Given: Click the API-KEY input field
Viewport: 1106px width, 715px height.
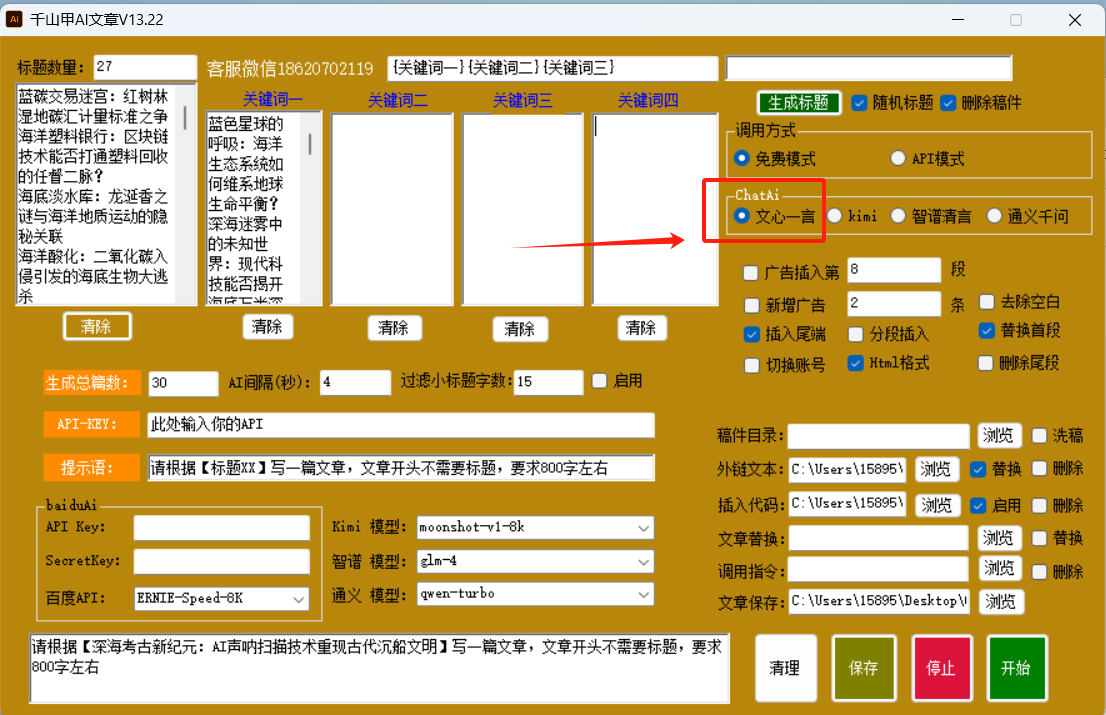Looking at the screenshot, I should [400, 424].
